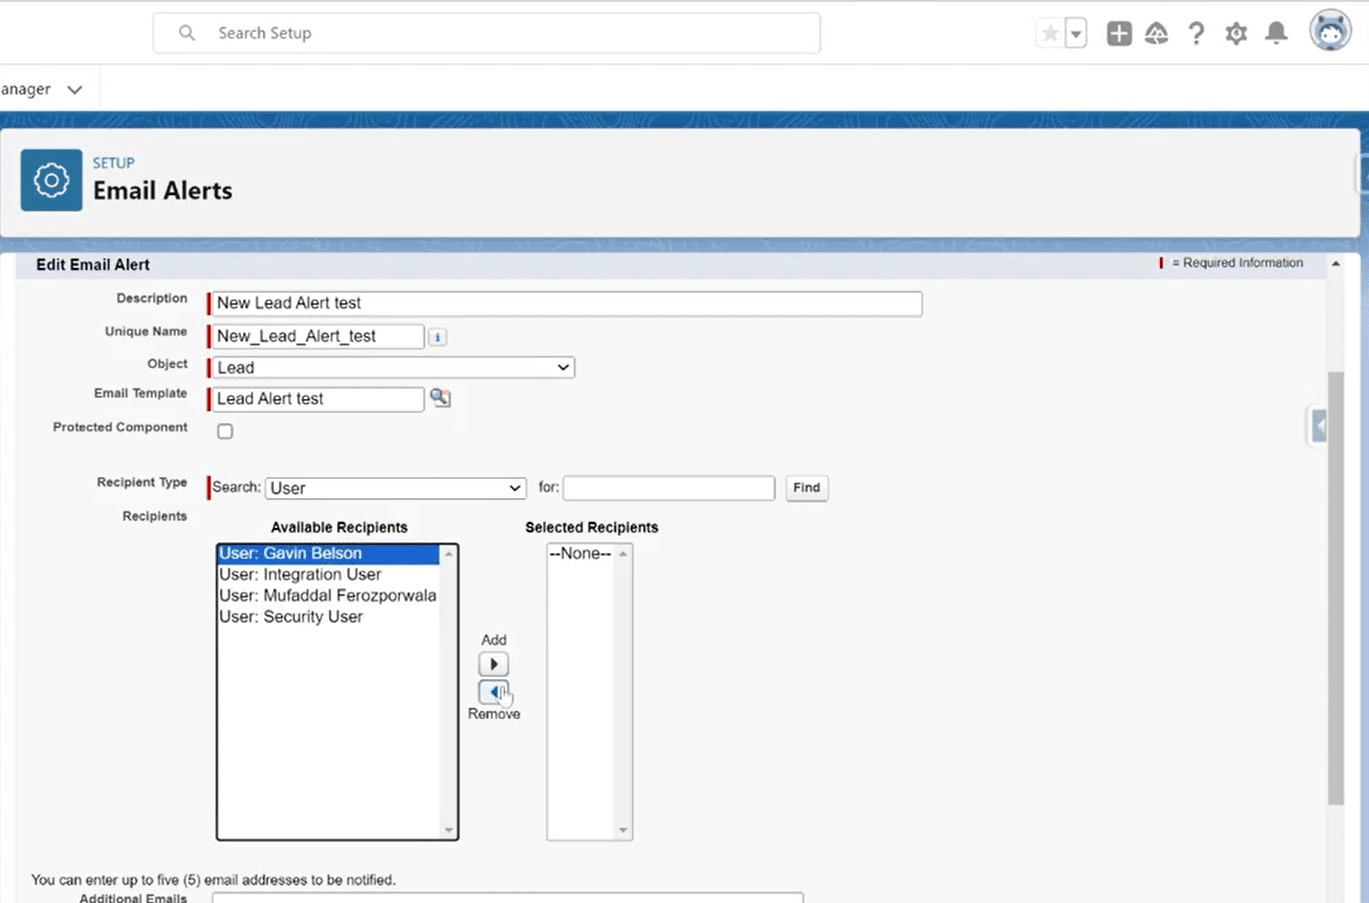Enable the Protected Component checkbox
Viewport: 1369px width, 903px height.
click(x=225, y=431)
